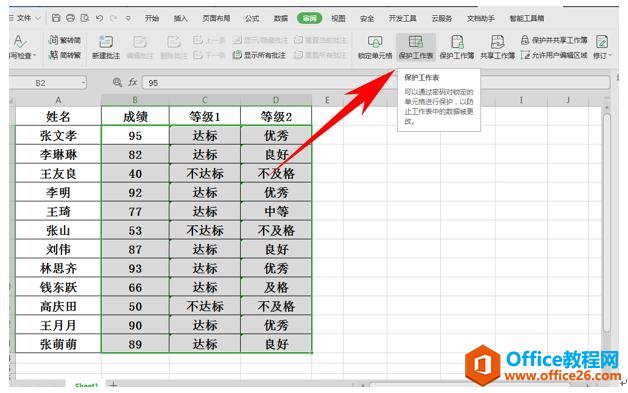Select column A header
Image resolution: width=628 pixels, height=393 pixels.
click(58, 100)
